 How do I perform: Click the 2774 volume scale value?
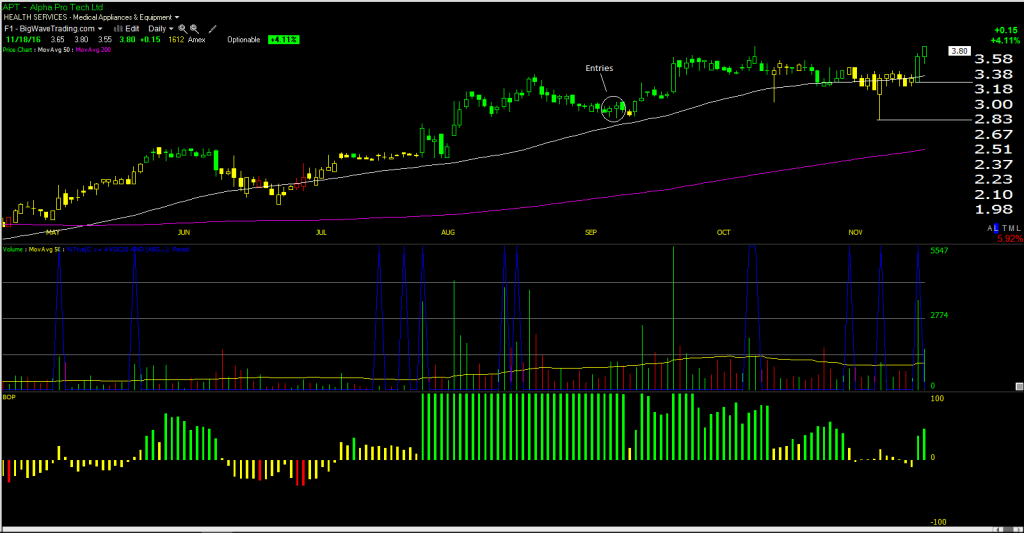click(x=940, y=315)
